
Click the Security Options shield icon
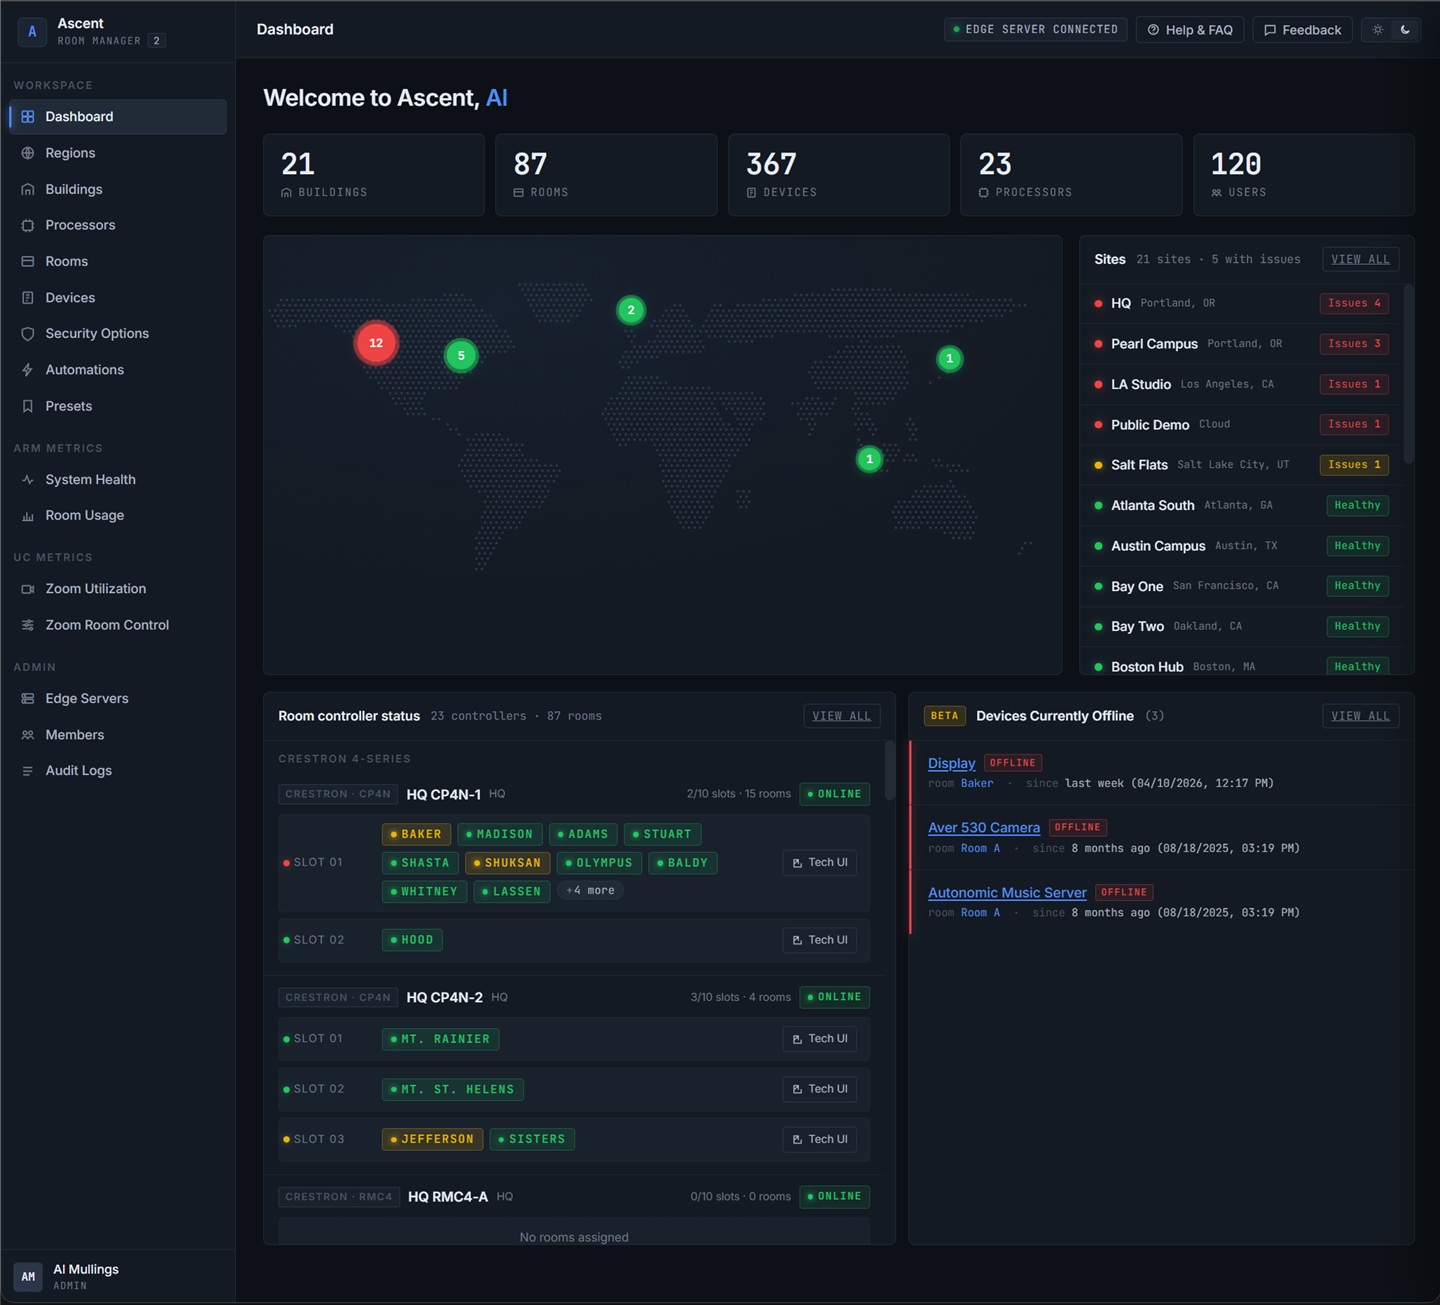[x=28, y=334]
